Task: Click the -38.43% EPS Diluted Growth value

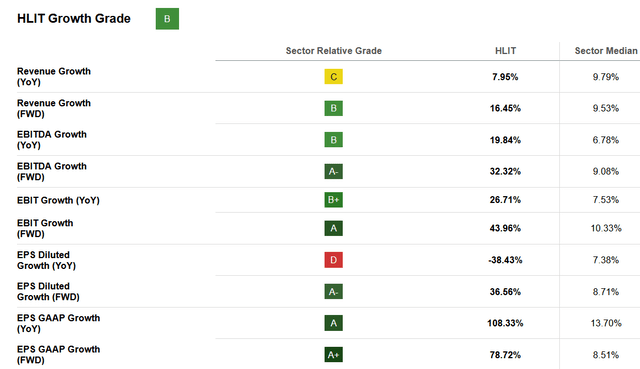Action: [x=505, y=260]
